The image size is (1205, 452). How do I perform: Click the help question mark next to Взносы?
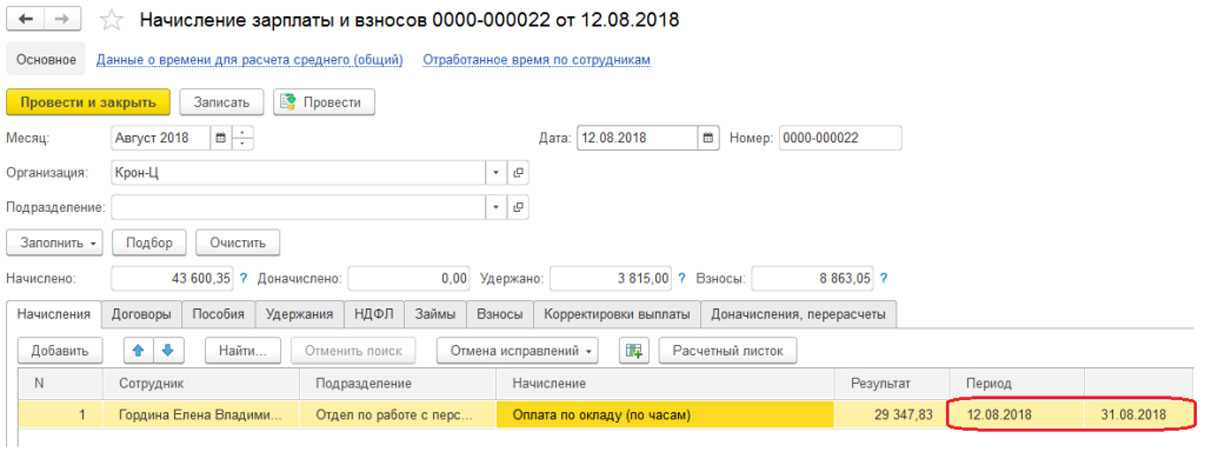(x=884, y=277)
